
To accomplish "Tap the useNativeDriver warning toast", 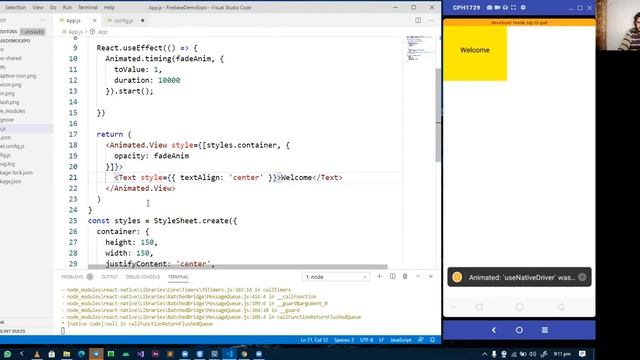I will pyautogui.click(x=519, y=277).
